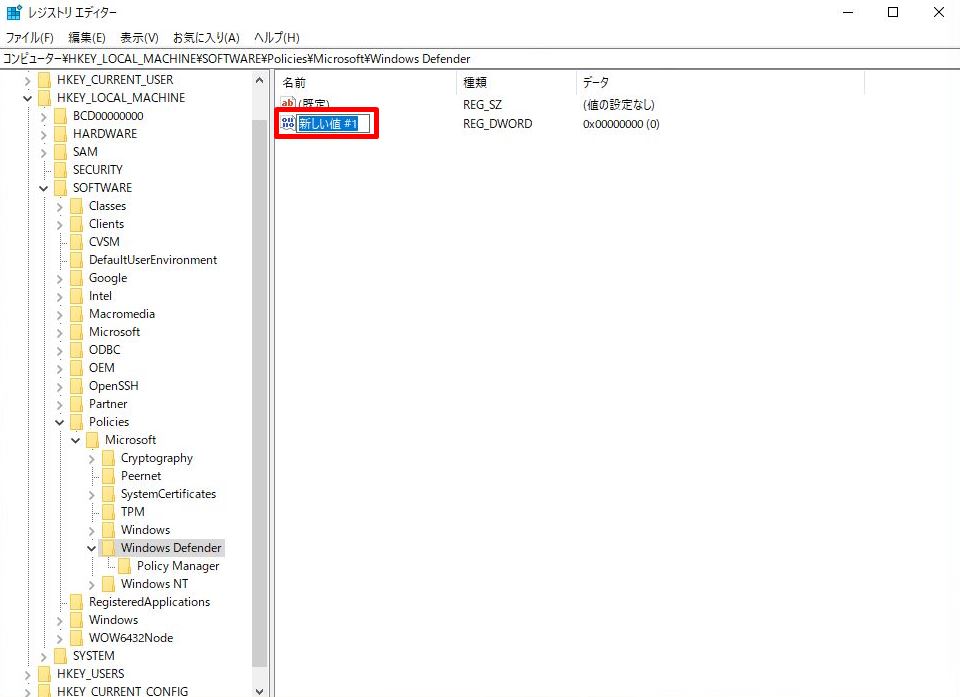Click the Registry Editor app icon in title bar

(14, 12)
